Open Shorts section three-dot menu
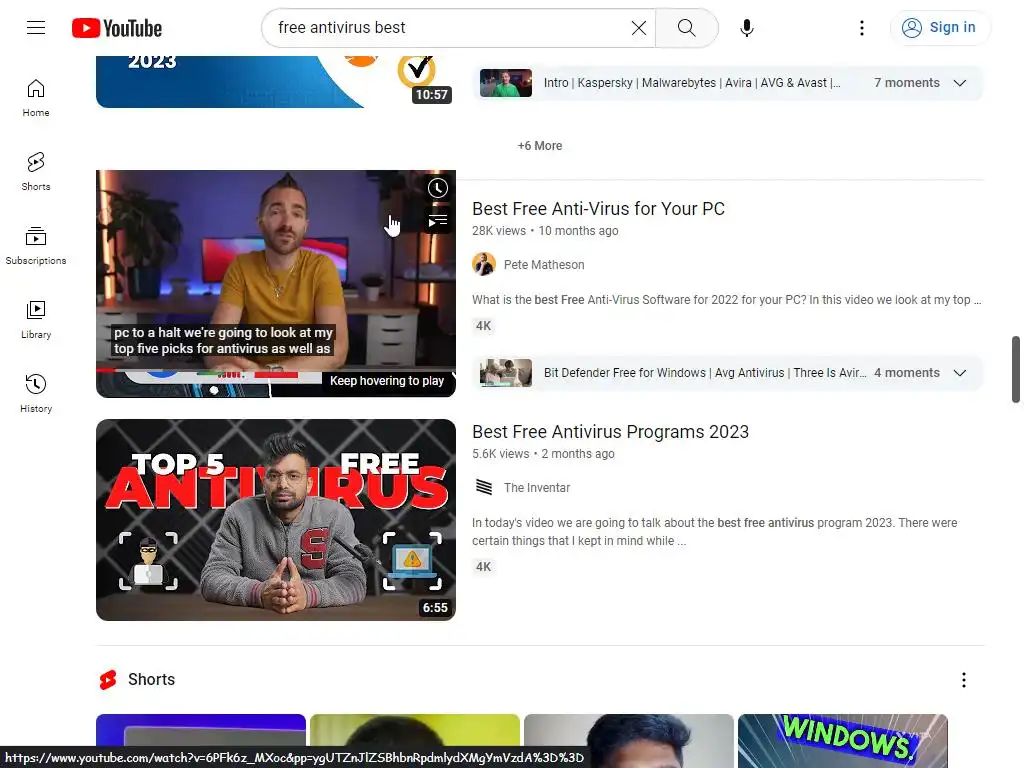 [x=963, y=680]
